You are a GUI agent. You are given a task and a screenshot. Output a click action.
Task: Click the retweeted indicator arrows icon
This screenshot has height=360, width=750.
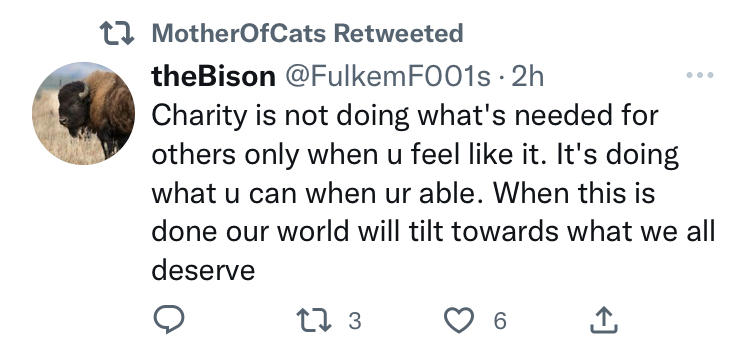click(x=117, y=34)
